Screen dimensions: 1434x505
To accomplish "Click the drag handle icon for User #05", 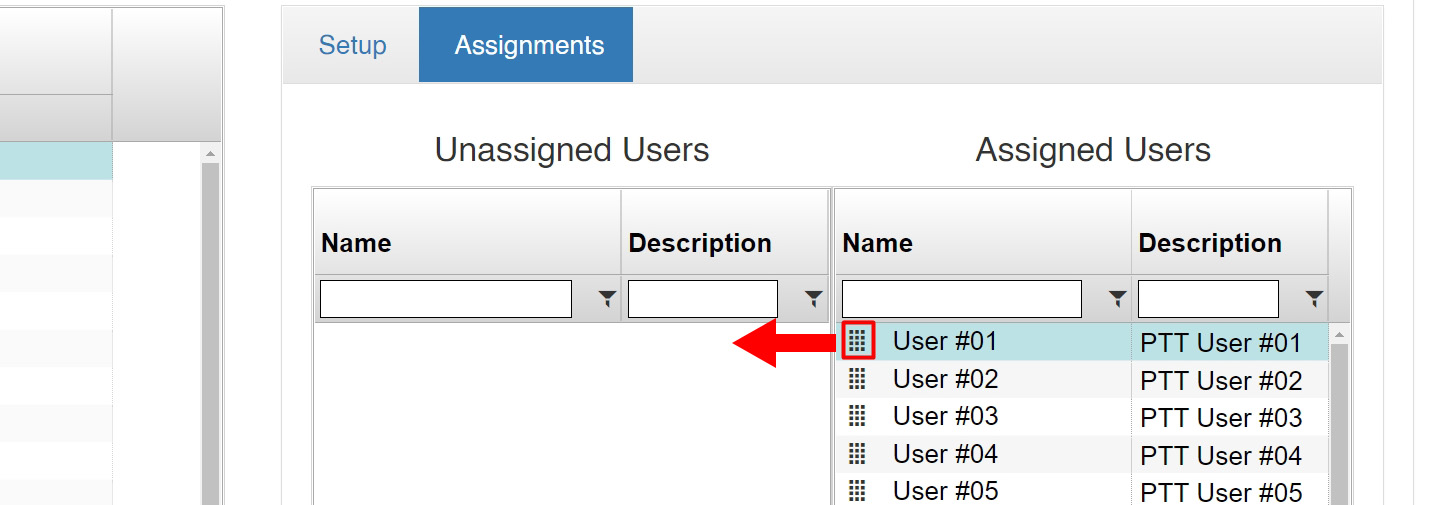I will click(x=857, y=491).
